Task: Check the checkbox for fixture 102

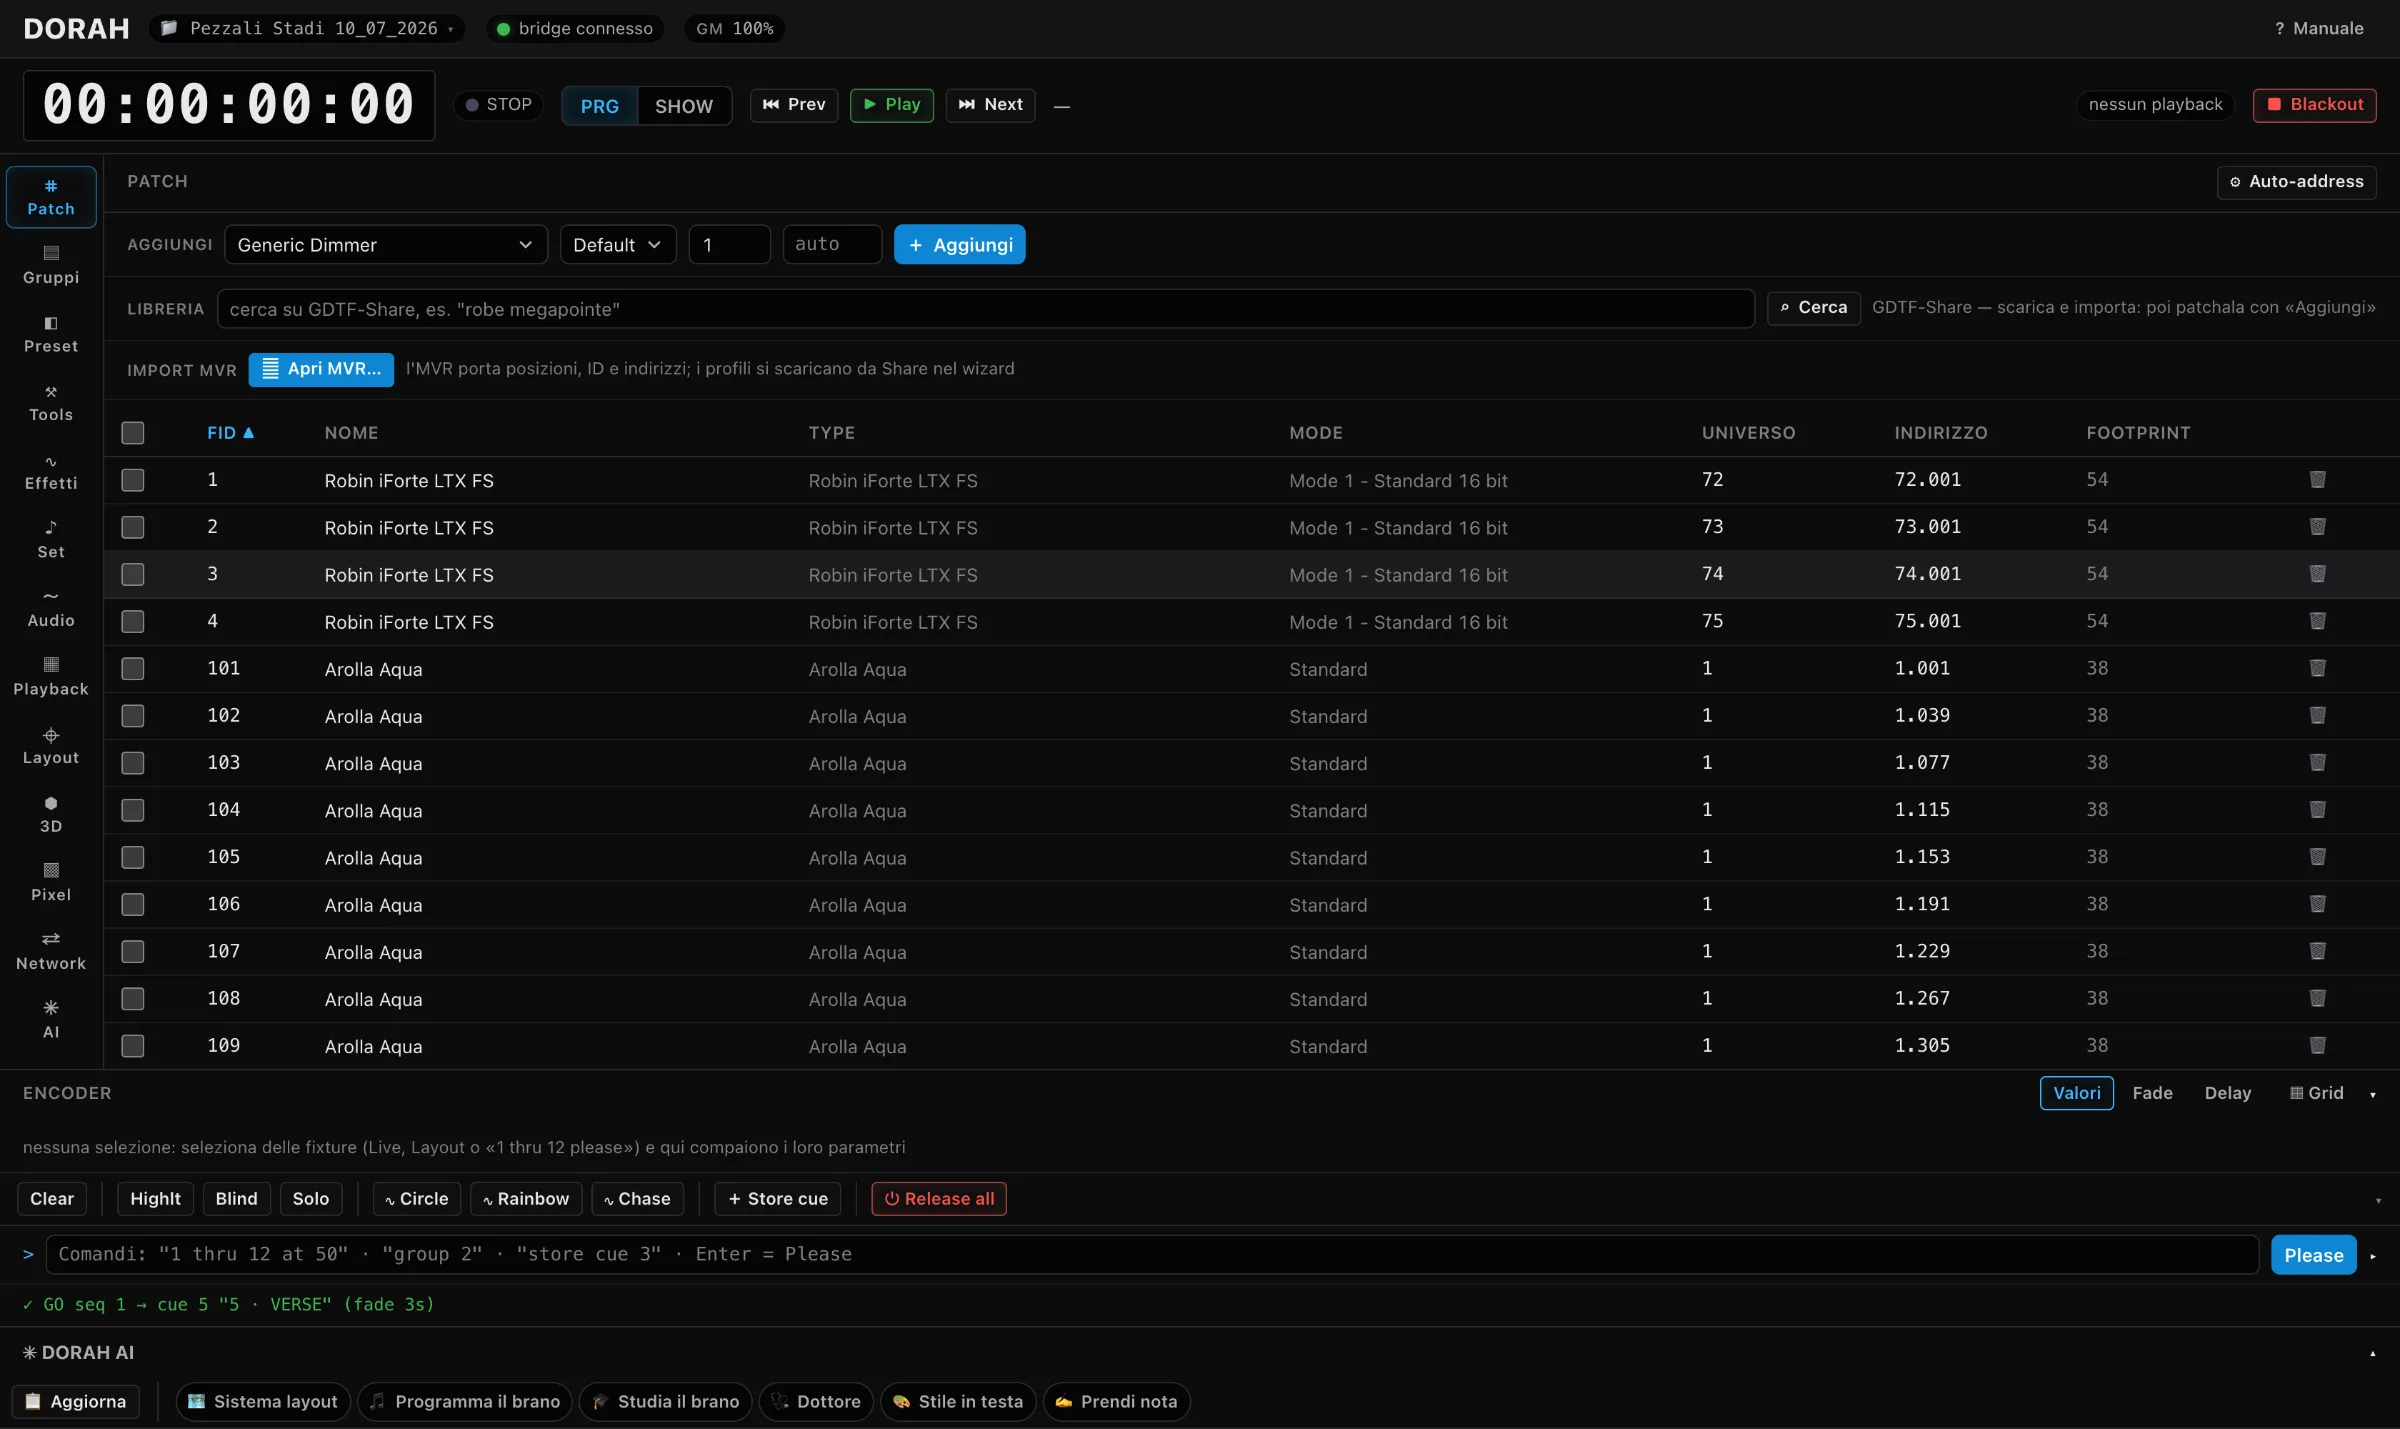Action: [133, 716]
